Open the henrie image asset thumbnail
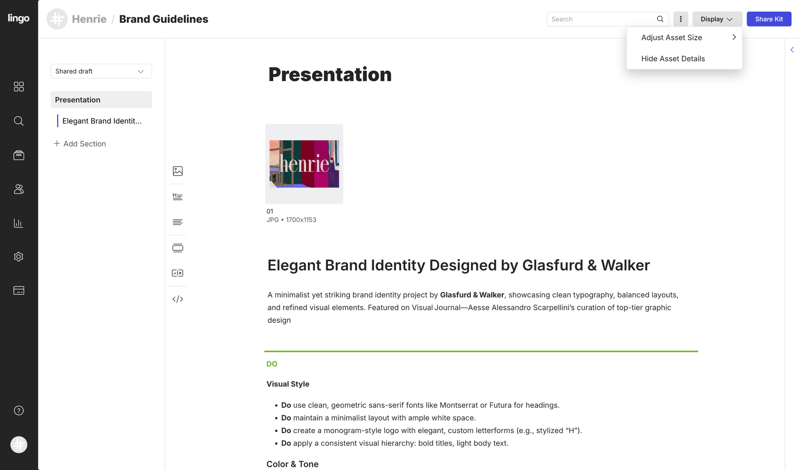Viewport: 800px width, 470px height. pos(304,164)
